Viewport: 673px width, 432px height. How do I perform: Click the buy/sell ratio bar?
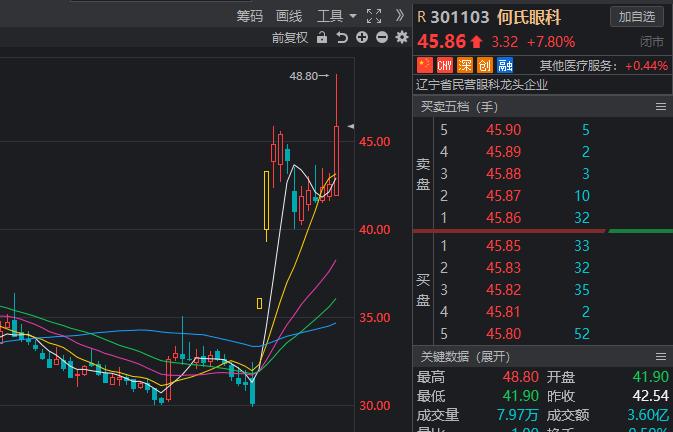543,231
